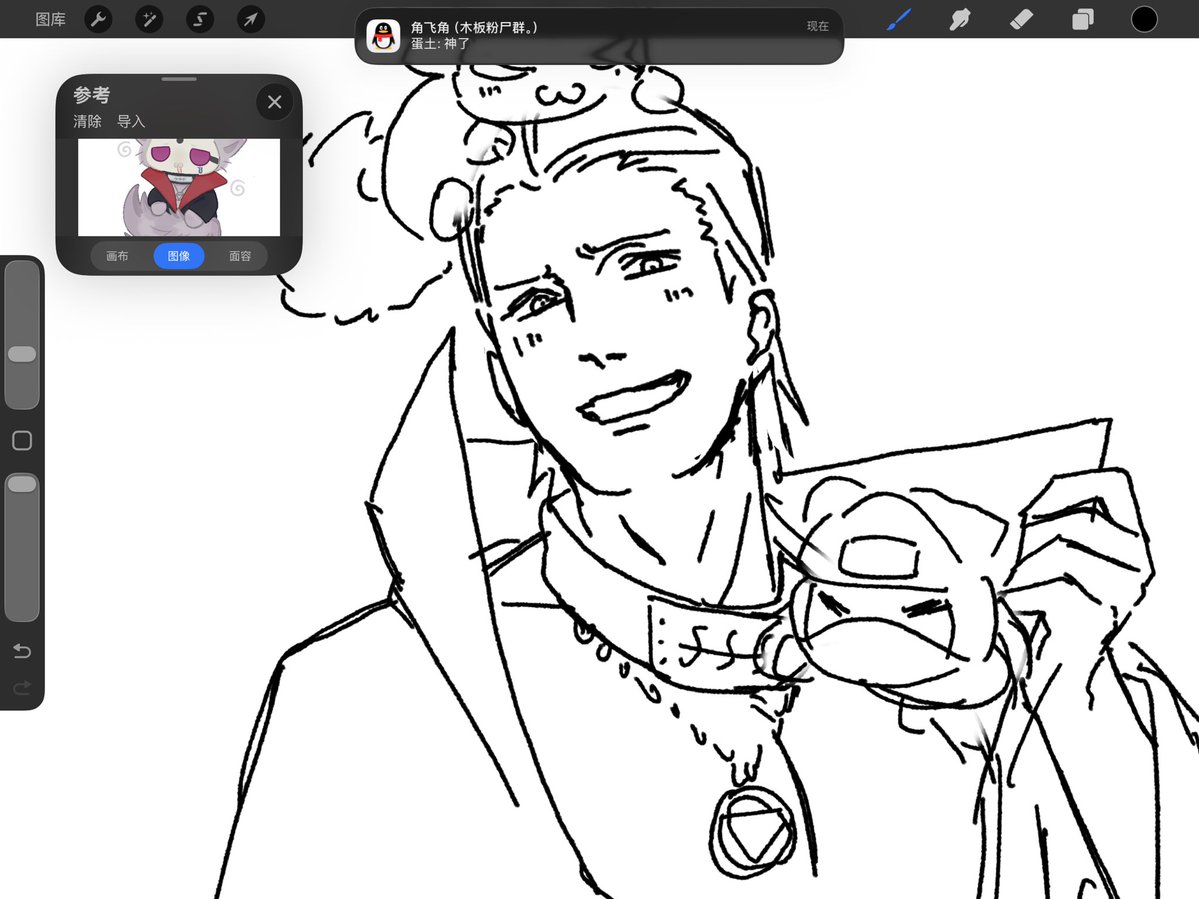Switch reference to 面容 tab
This screenshot has height=899, width=1199.
pos(240,255)
